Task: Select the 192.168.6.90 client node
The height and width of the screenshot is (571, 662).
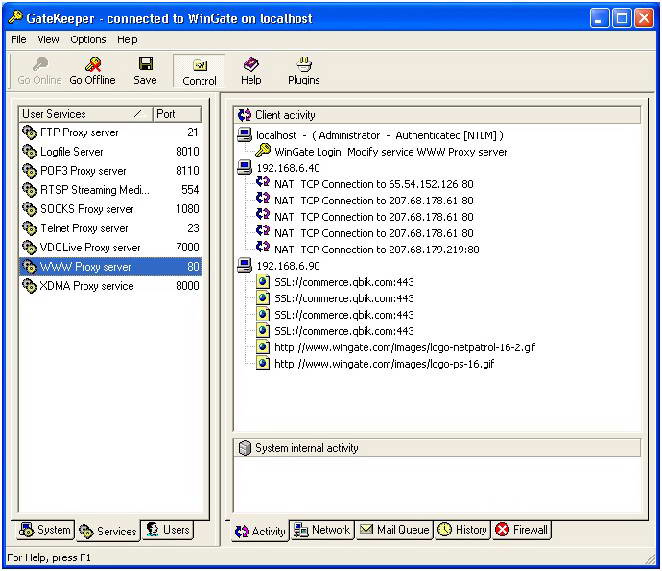Action: tap(288, 266)
